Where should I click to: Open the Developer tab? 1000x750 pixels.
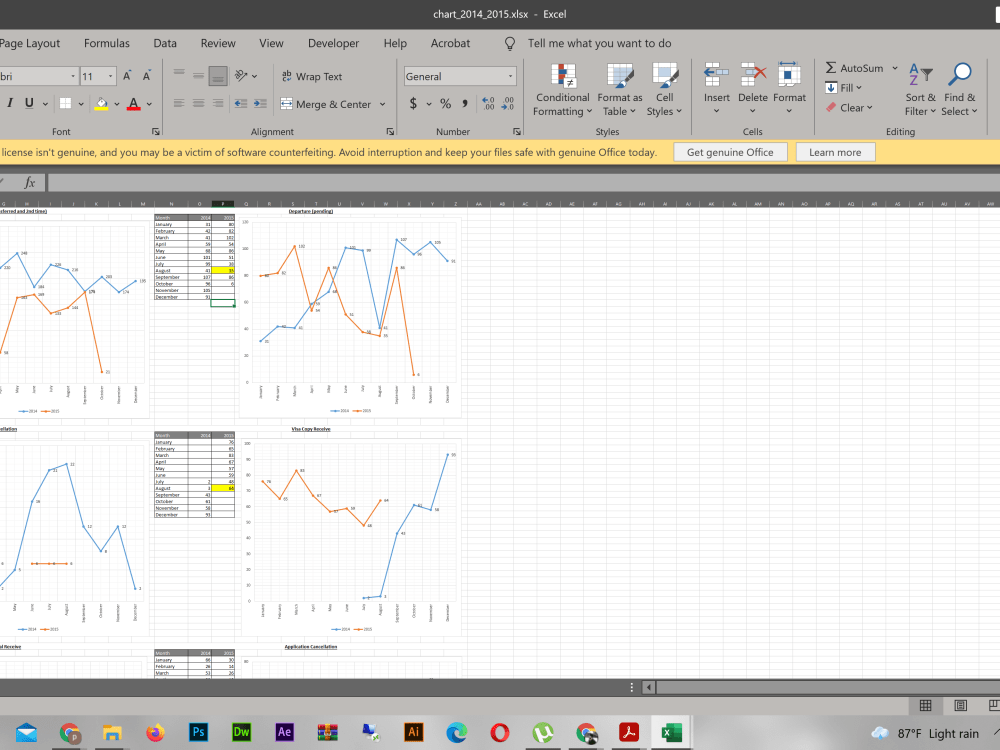[x=334, y=43]
